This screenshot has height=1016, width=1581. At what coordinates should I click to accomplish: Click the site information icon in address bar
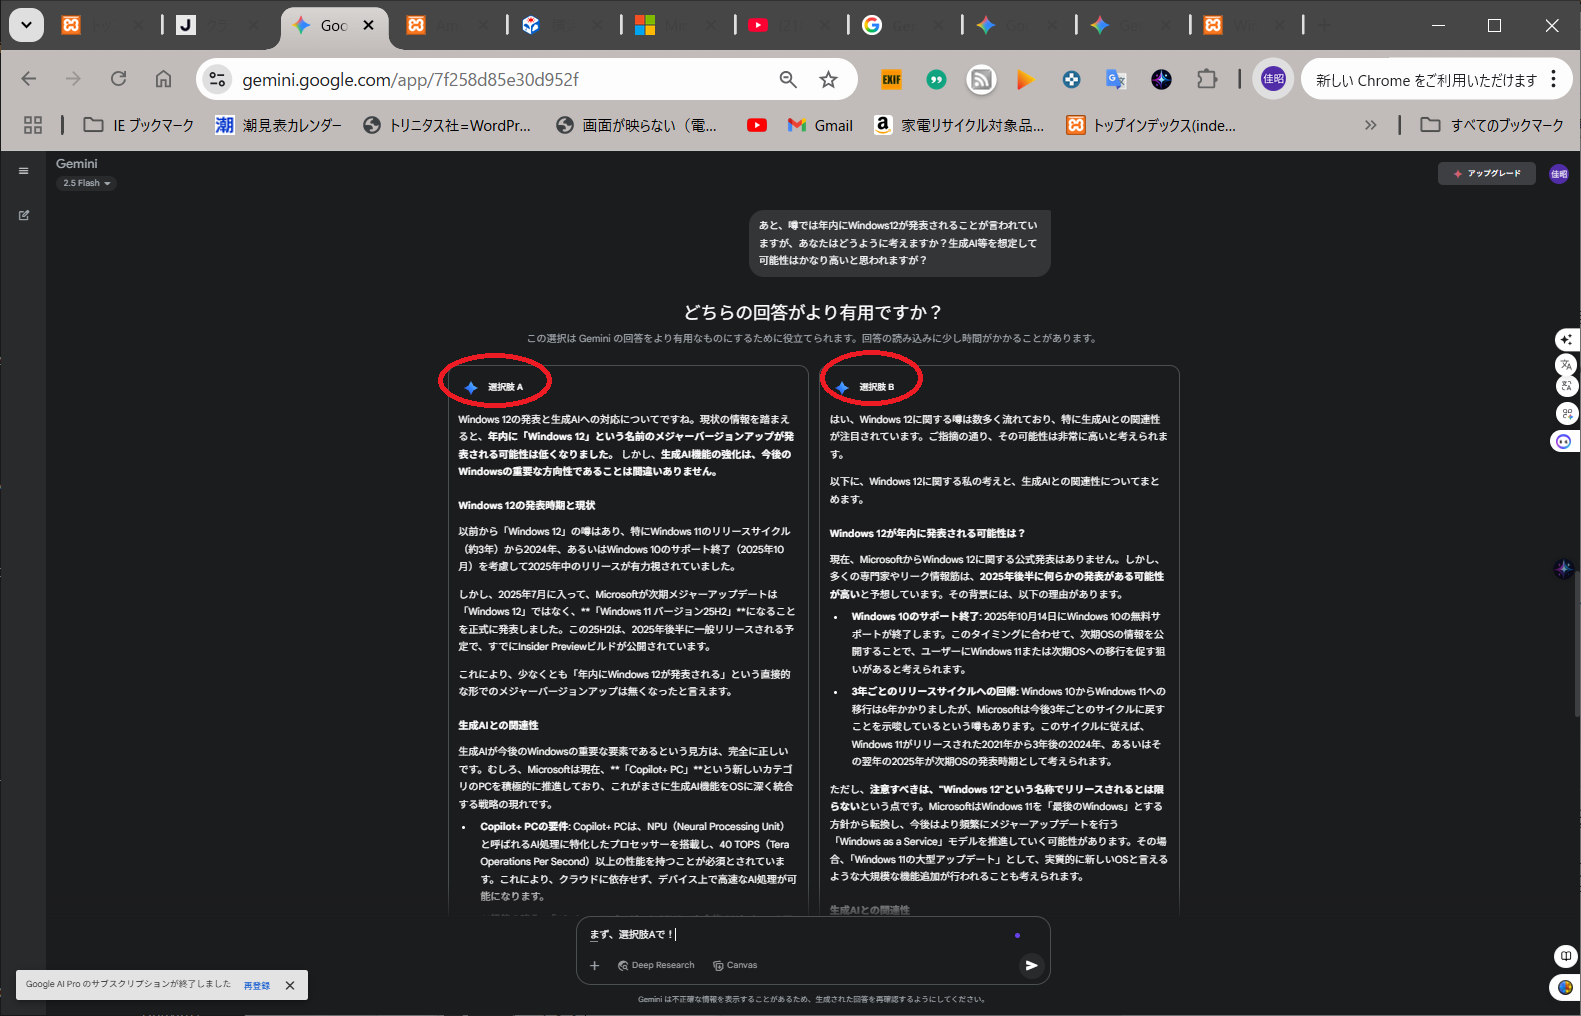point(217,79)
